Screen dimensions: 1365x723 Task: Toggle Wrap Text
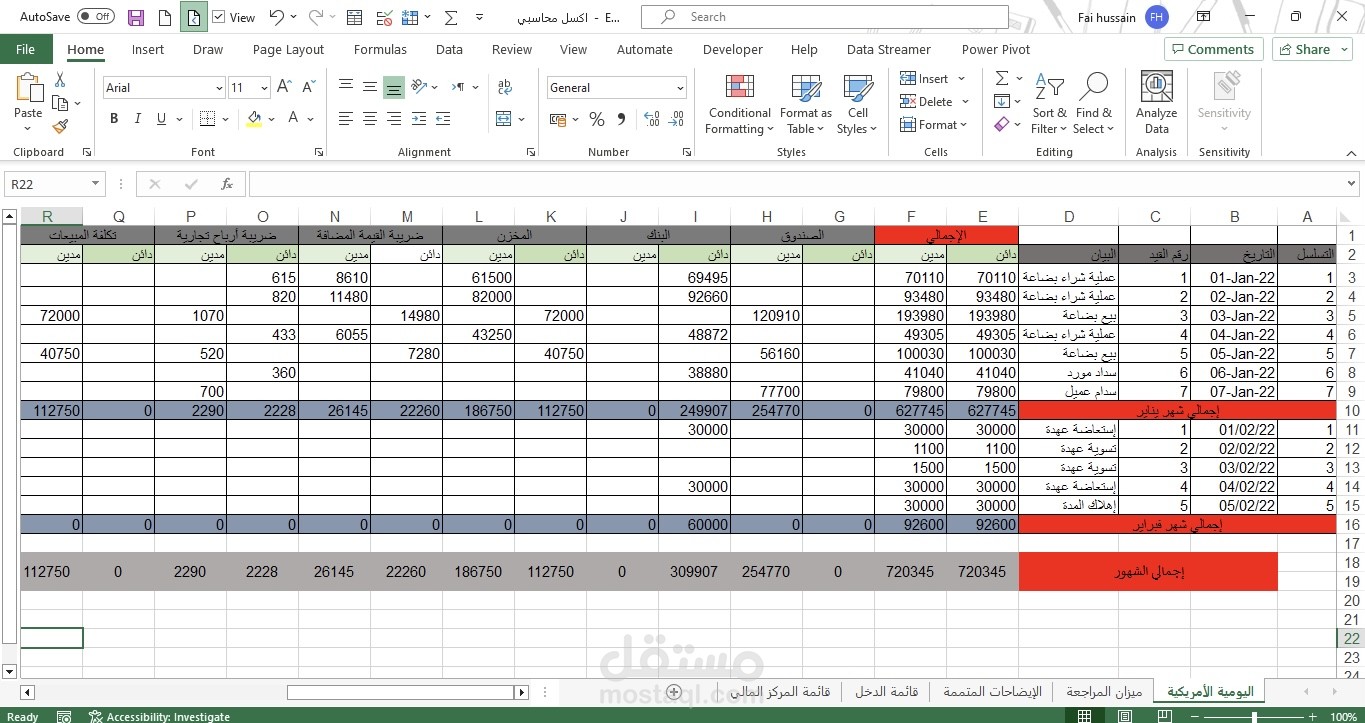(x=504, y=87)
